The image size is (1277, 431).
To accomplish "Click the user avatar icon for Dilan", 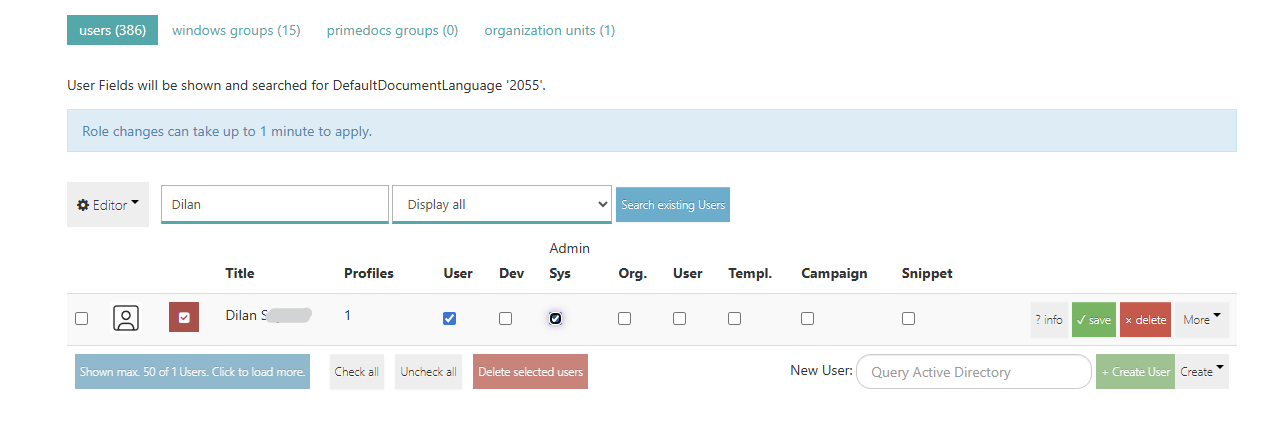I will pos(126,318).
